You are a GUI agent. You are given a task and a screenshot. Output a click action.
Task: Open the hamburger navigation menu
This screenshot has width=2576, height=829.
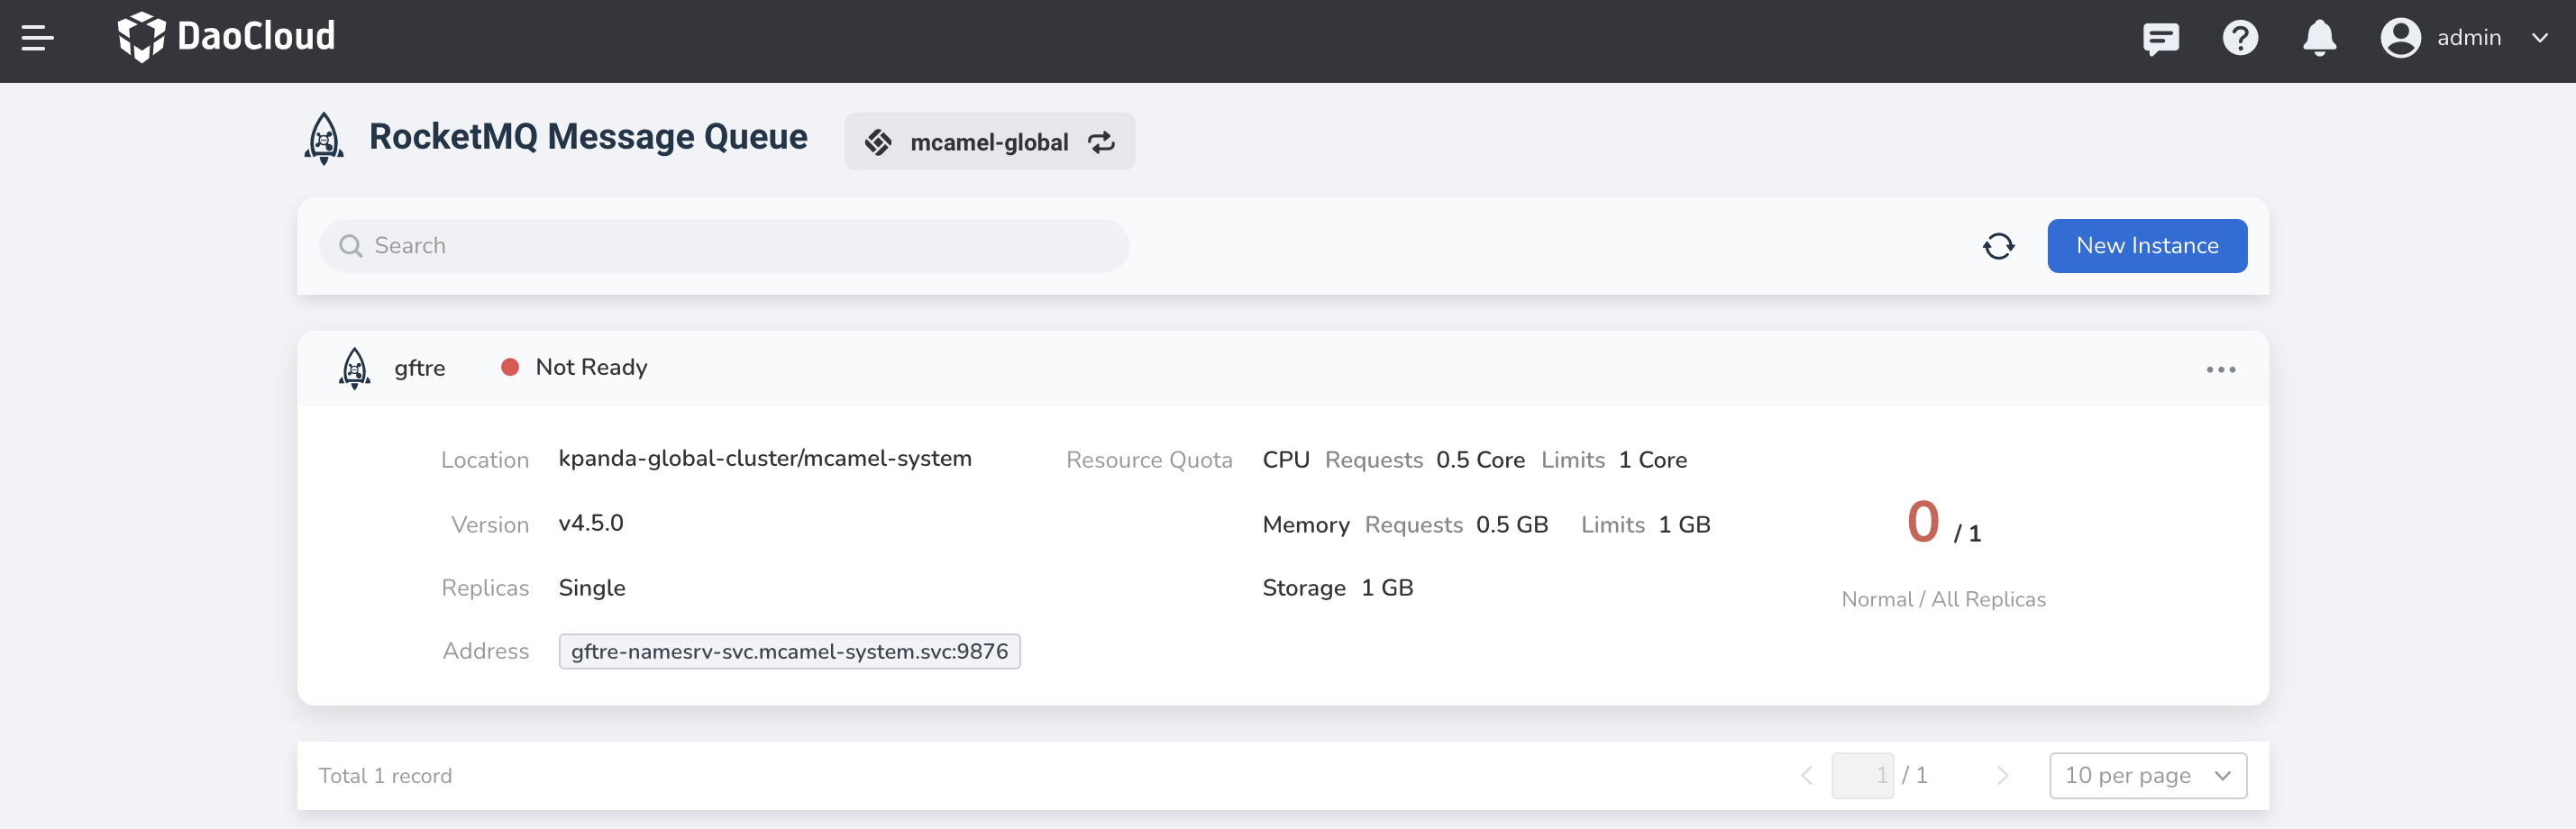pos(37,38)
